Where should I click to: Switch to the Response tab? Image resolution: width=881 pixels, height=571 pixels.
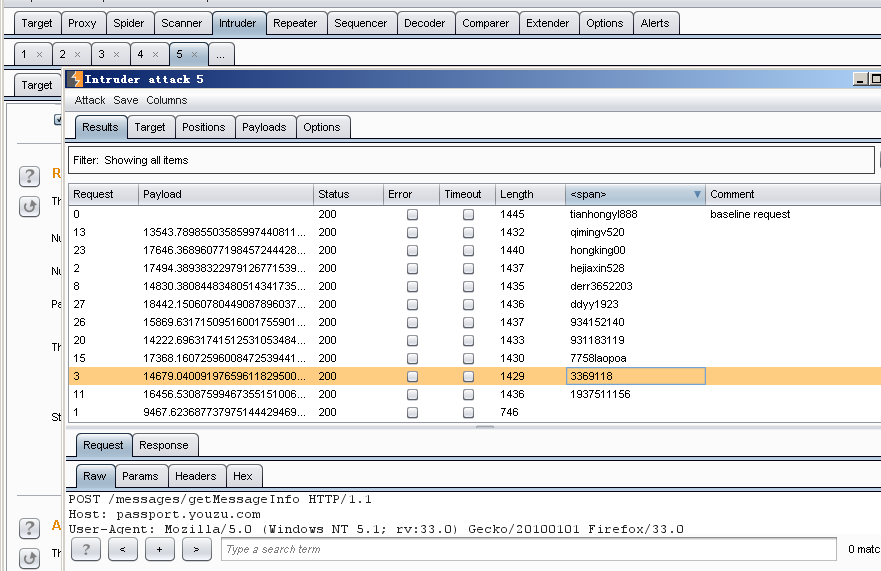click(x=164, y=445)
